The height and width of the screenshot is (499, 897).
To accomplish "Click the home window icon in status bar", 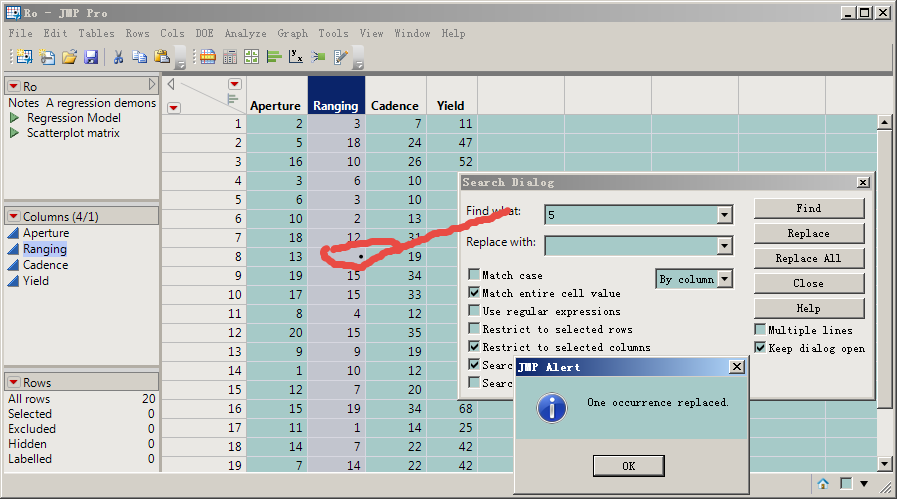I will point(822,484).
